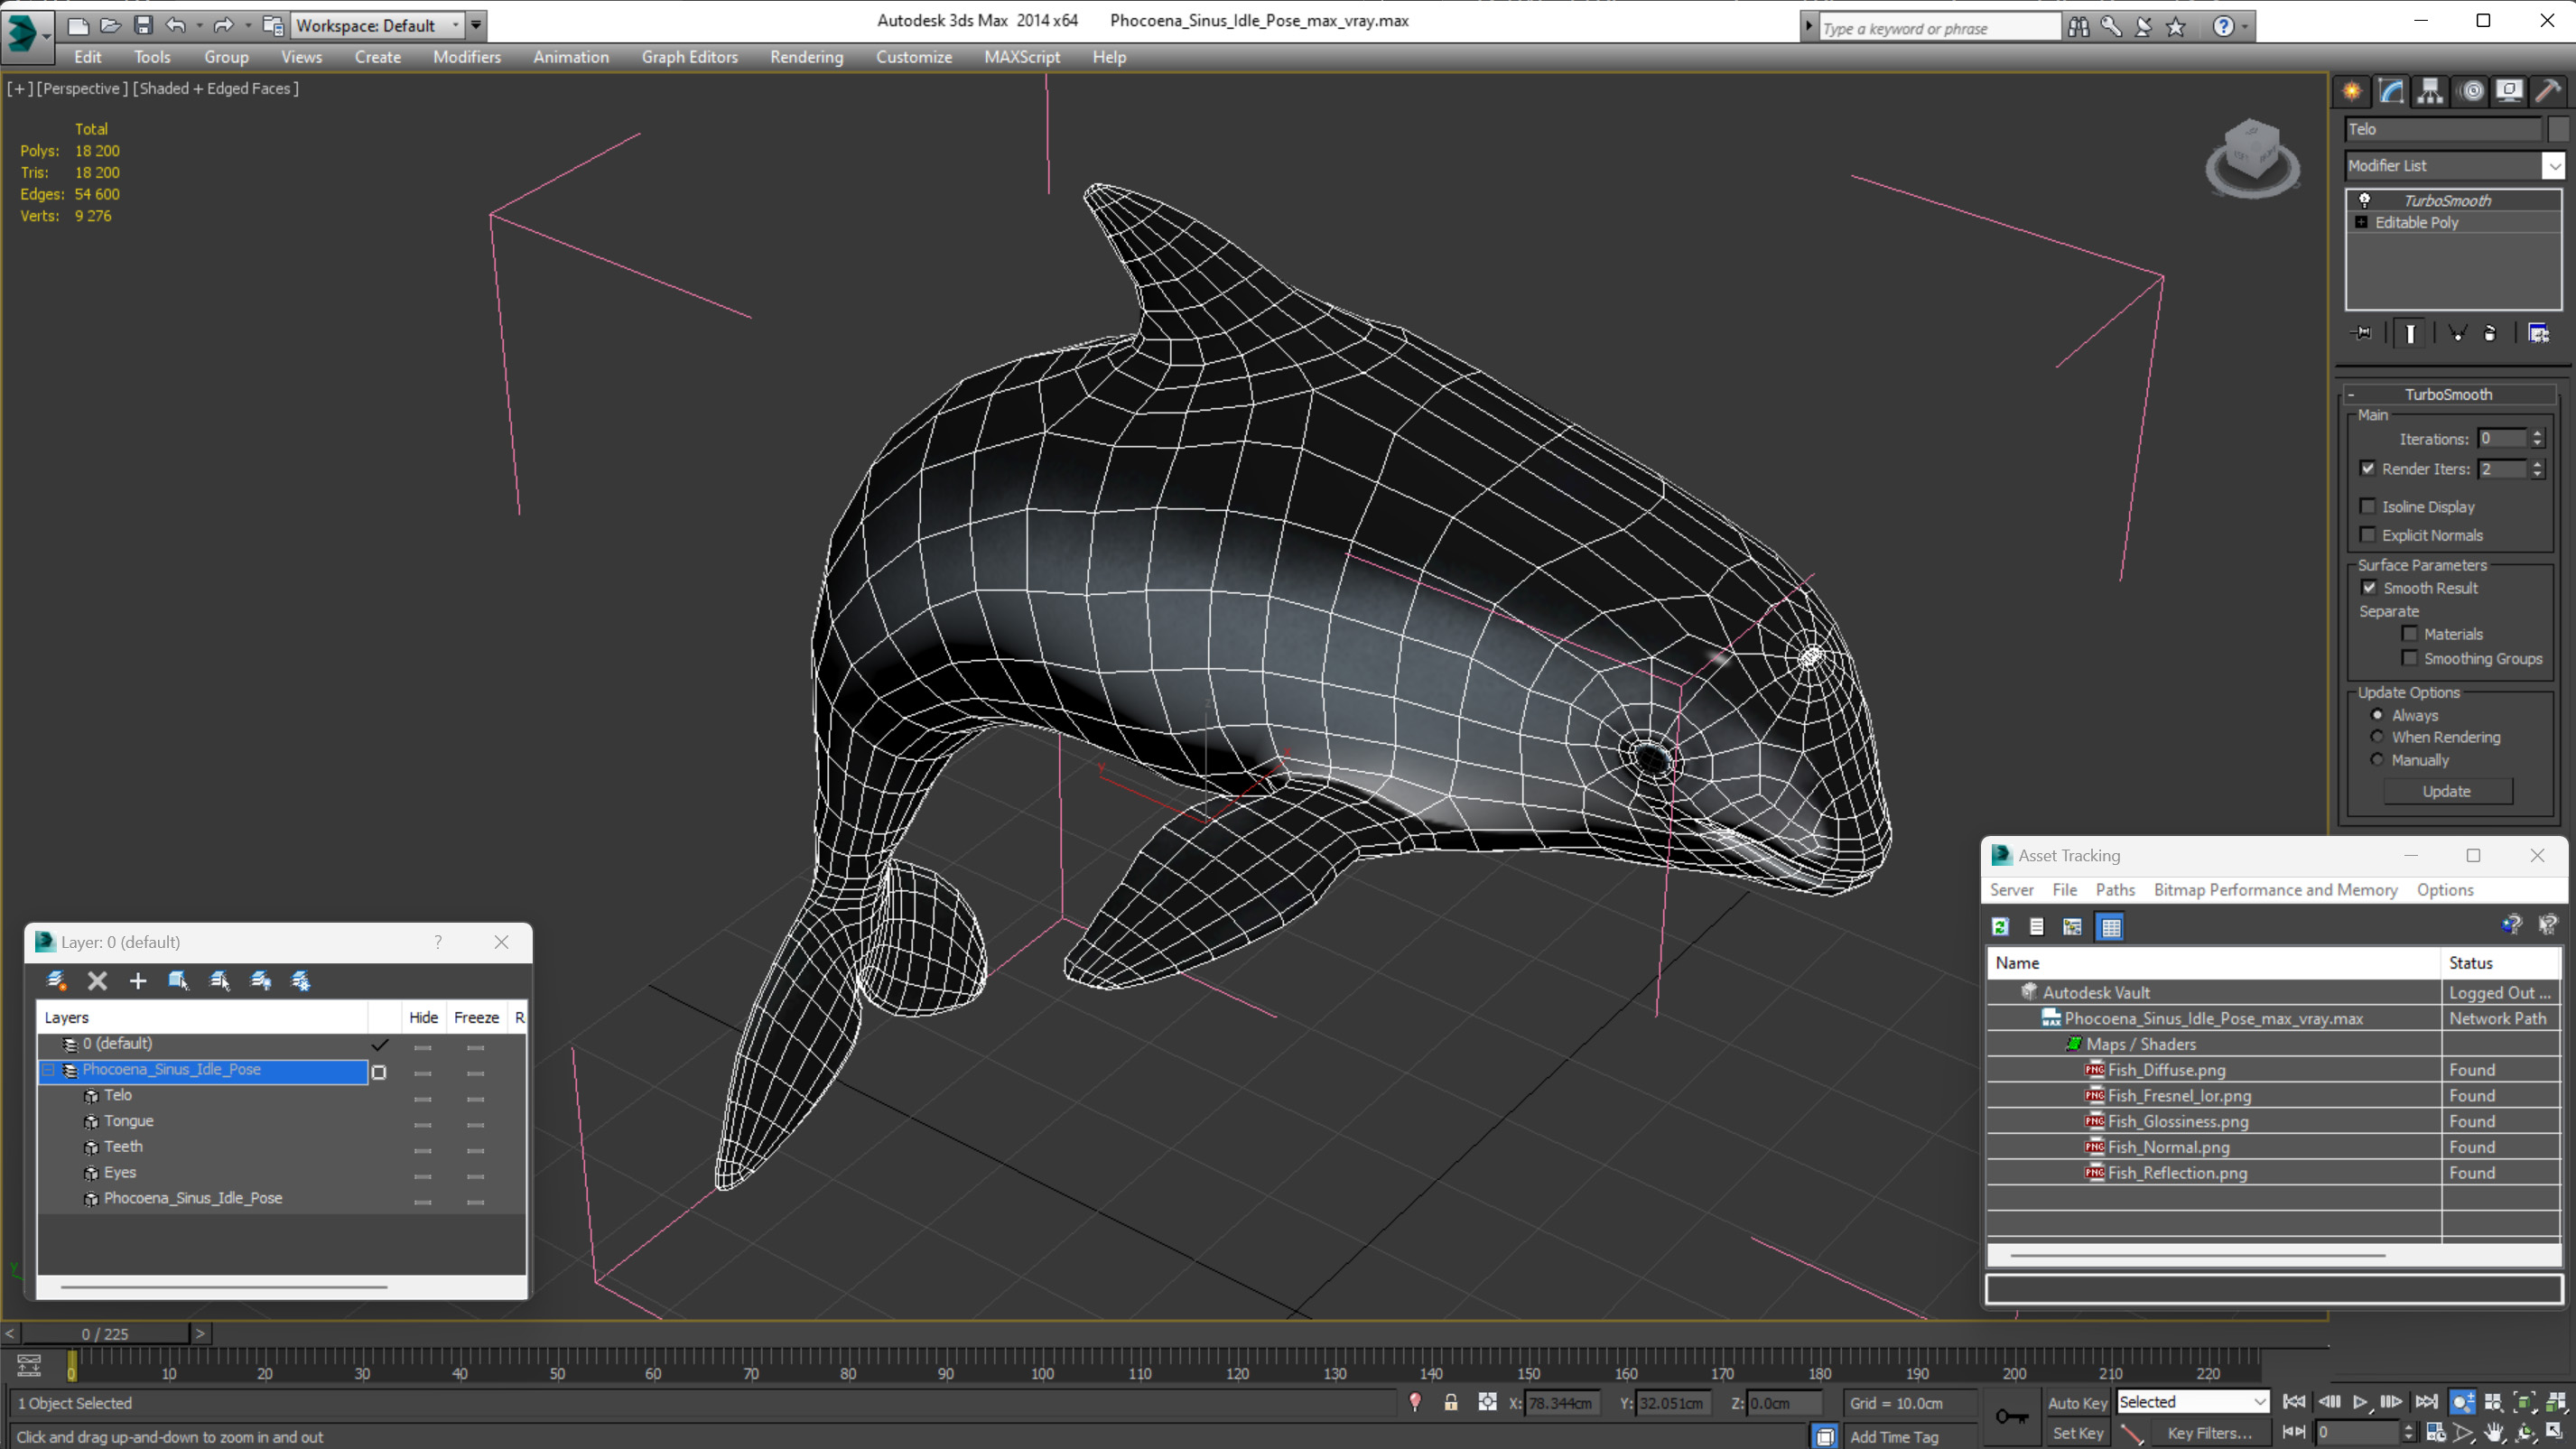Click the Auto Key button
This screenshot has height=1449, width=2576.
point(2077,1403)
